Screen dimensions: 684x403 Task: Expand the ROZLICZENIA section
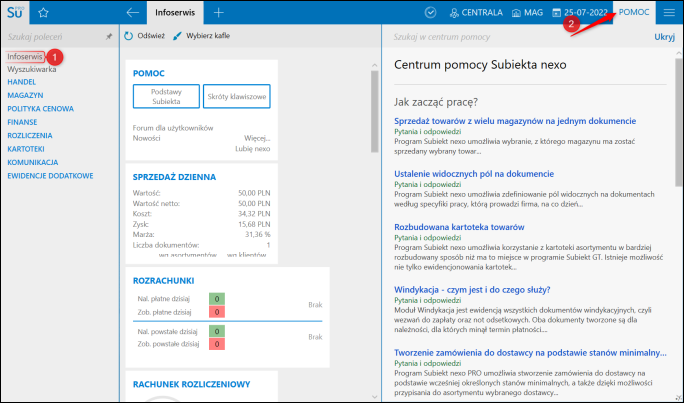[x=30, y=136]
